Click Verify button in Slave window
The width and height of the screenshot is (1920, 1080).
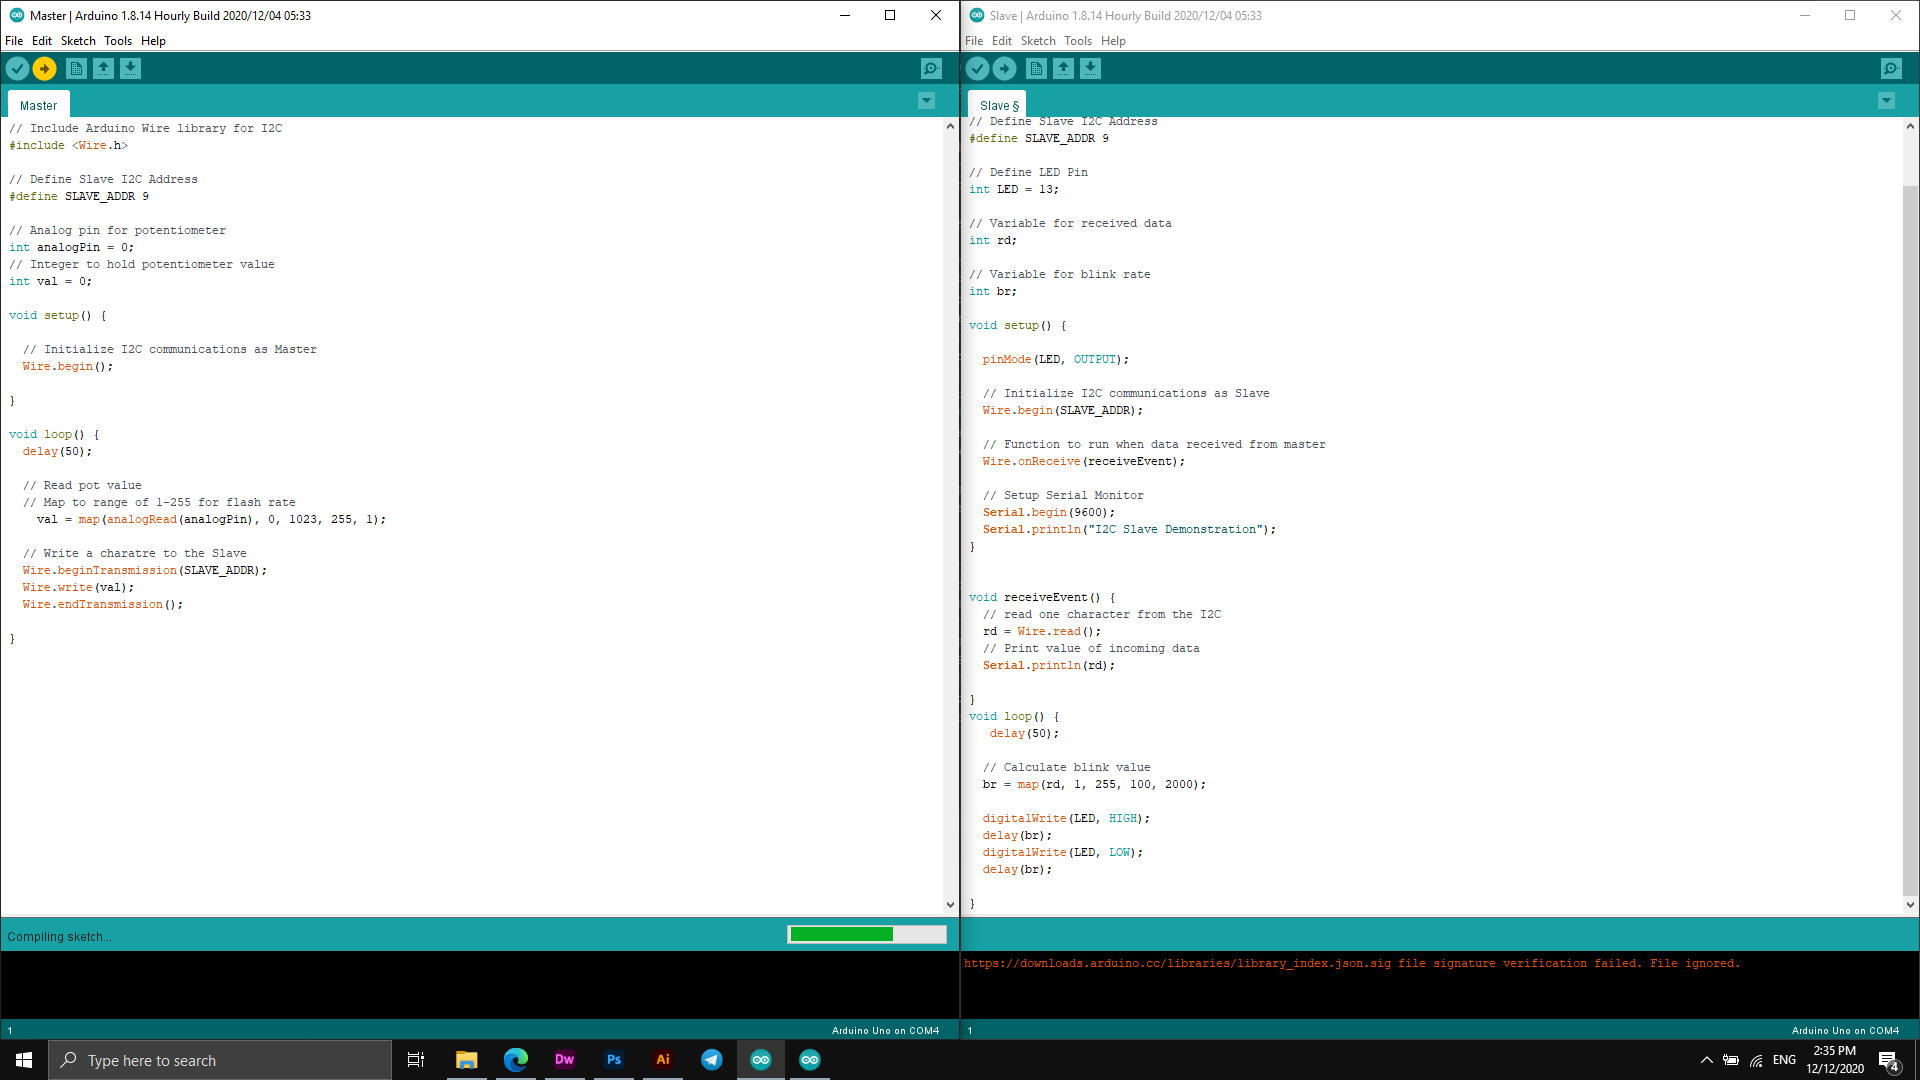click(977, 68)
